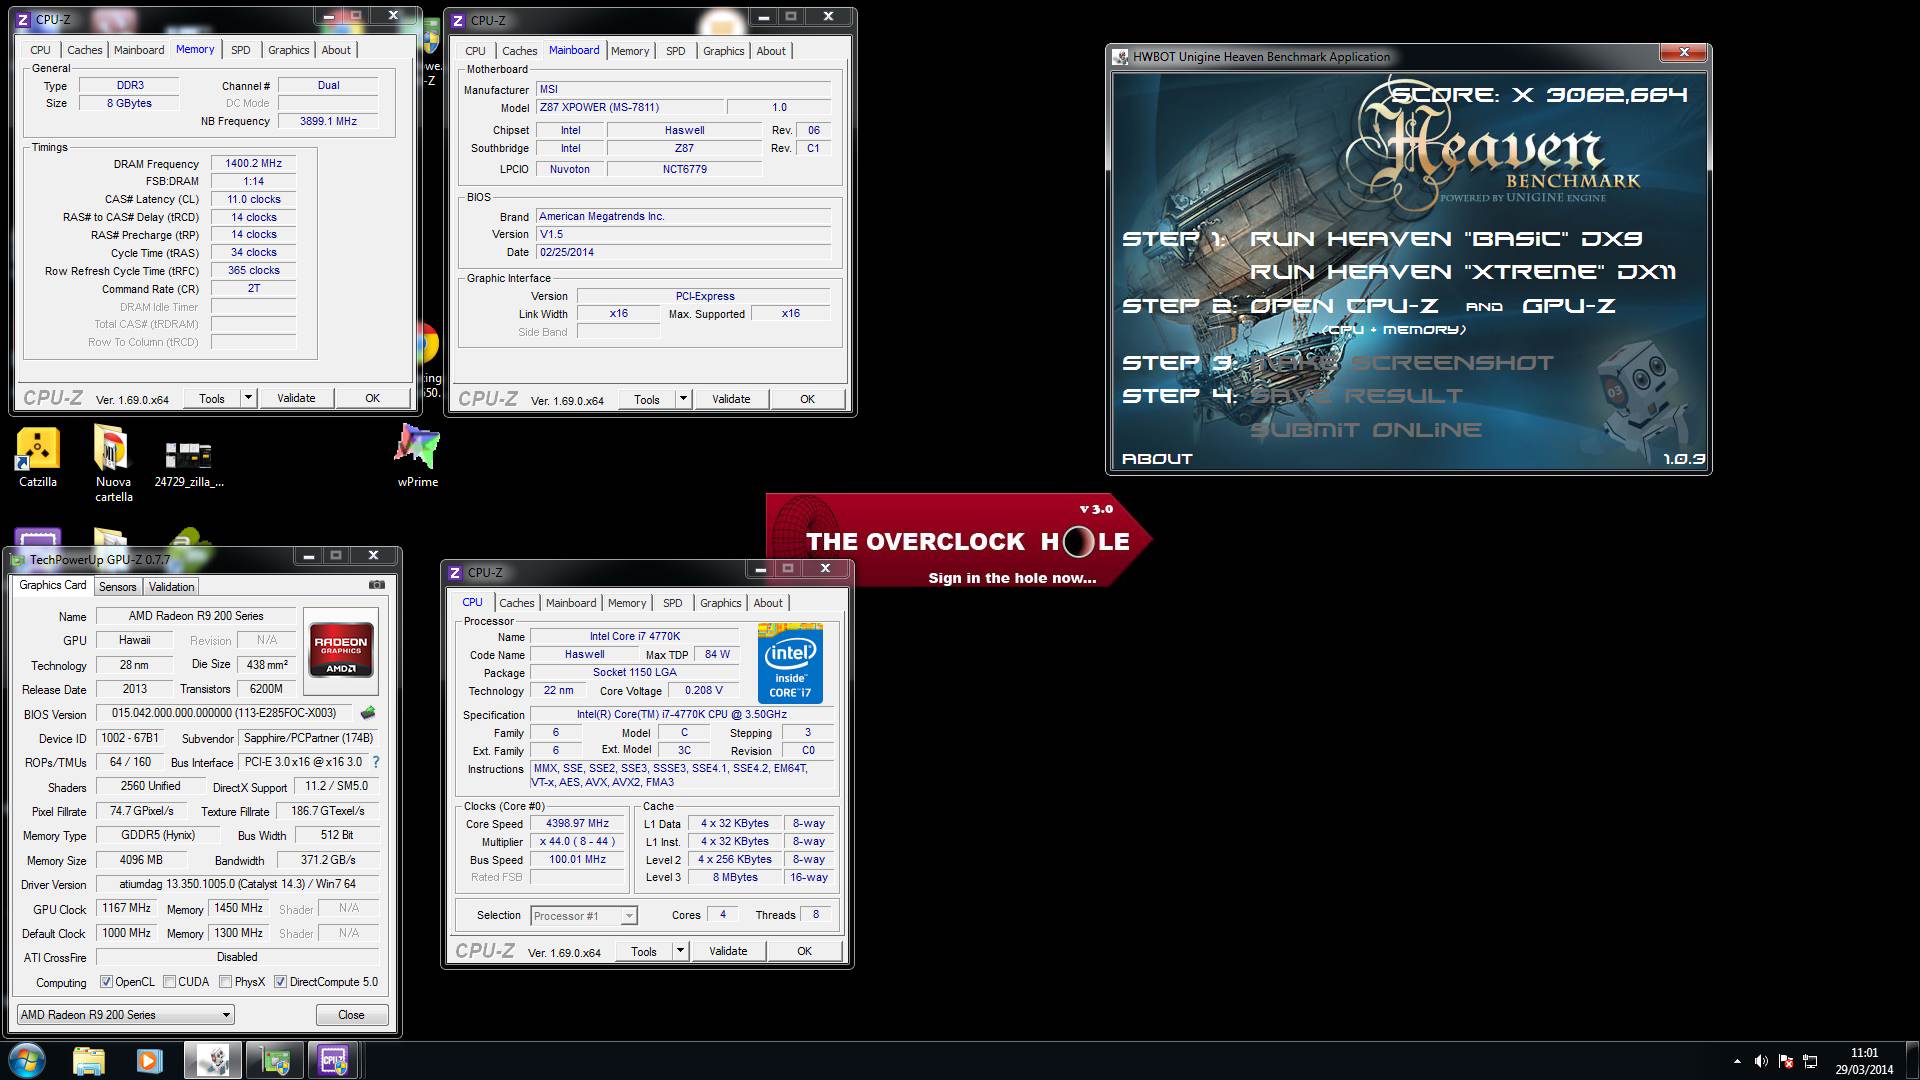Viewport: 1920px width, 1080px height.
Task: Click the green BIOS save chip icon in GPU-Z
Action: pos(368,713)
